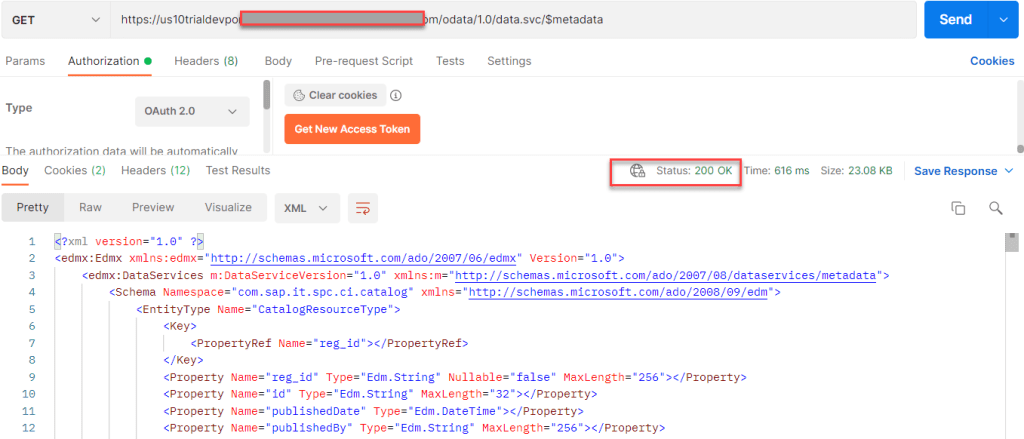This screenshot has width=1024, height=439.
Task: Open the Cookies link on the right
Action: (x=992, y=61)
